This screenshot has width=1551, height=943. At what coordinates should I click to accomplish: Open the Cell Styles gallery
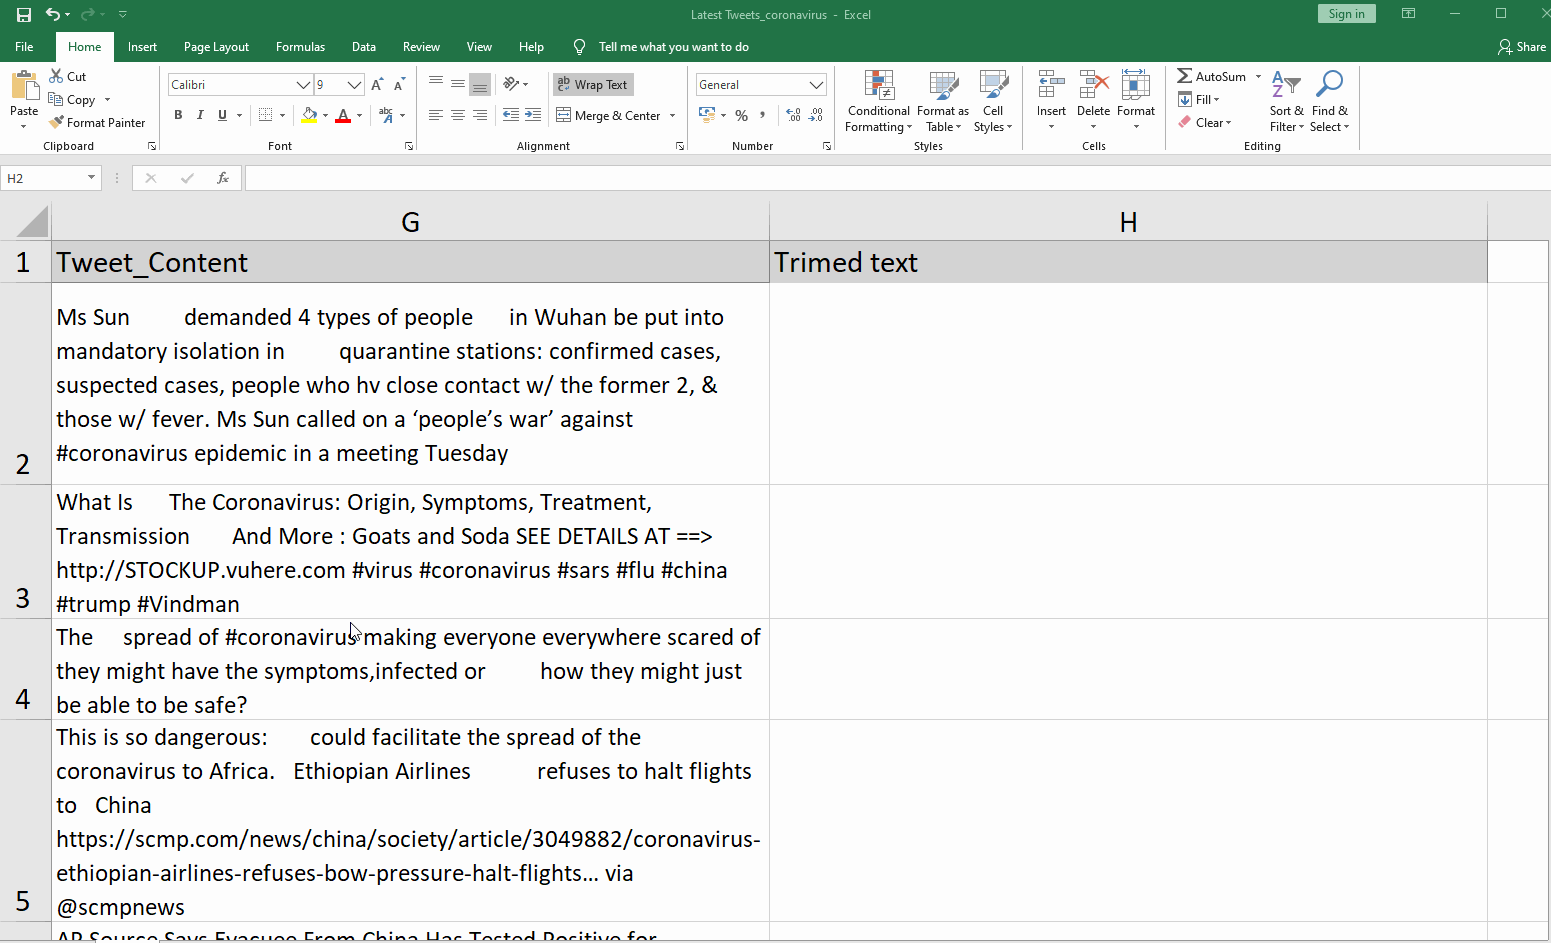993,101
